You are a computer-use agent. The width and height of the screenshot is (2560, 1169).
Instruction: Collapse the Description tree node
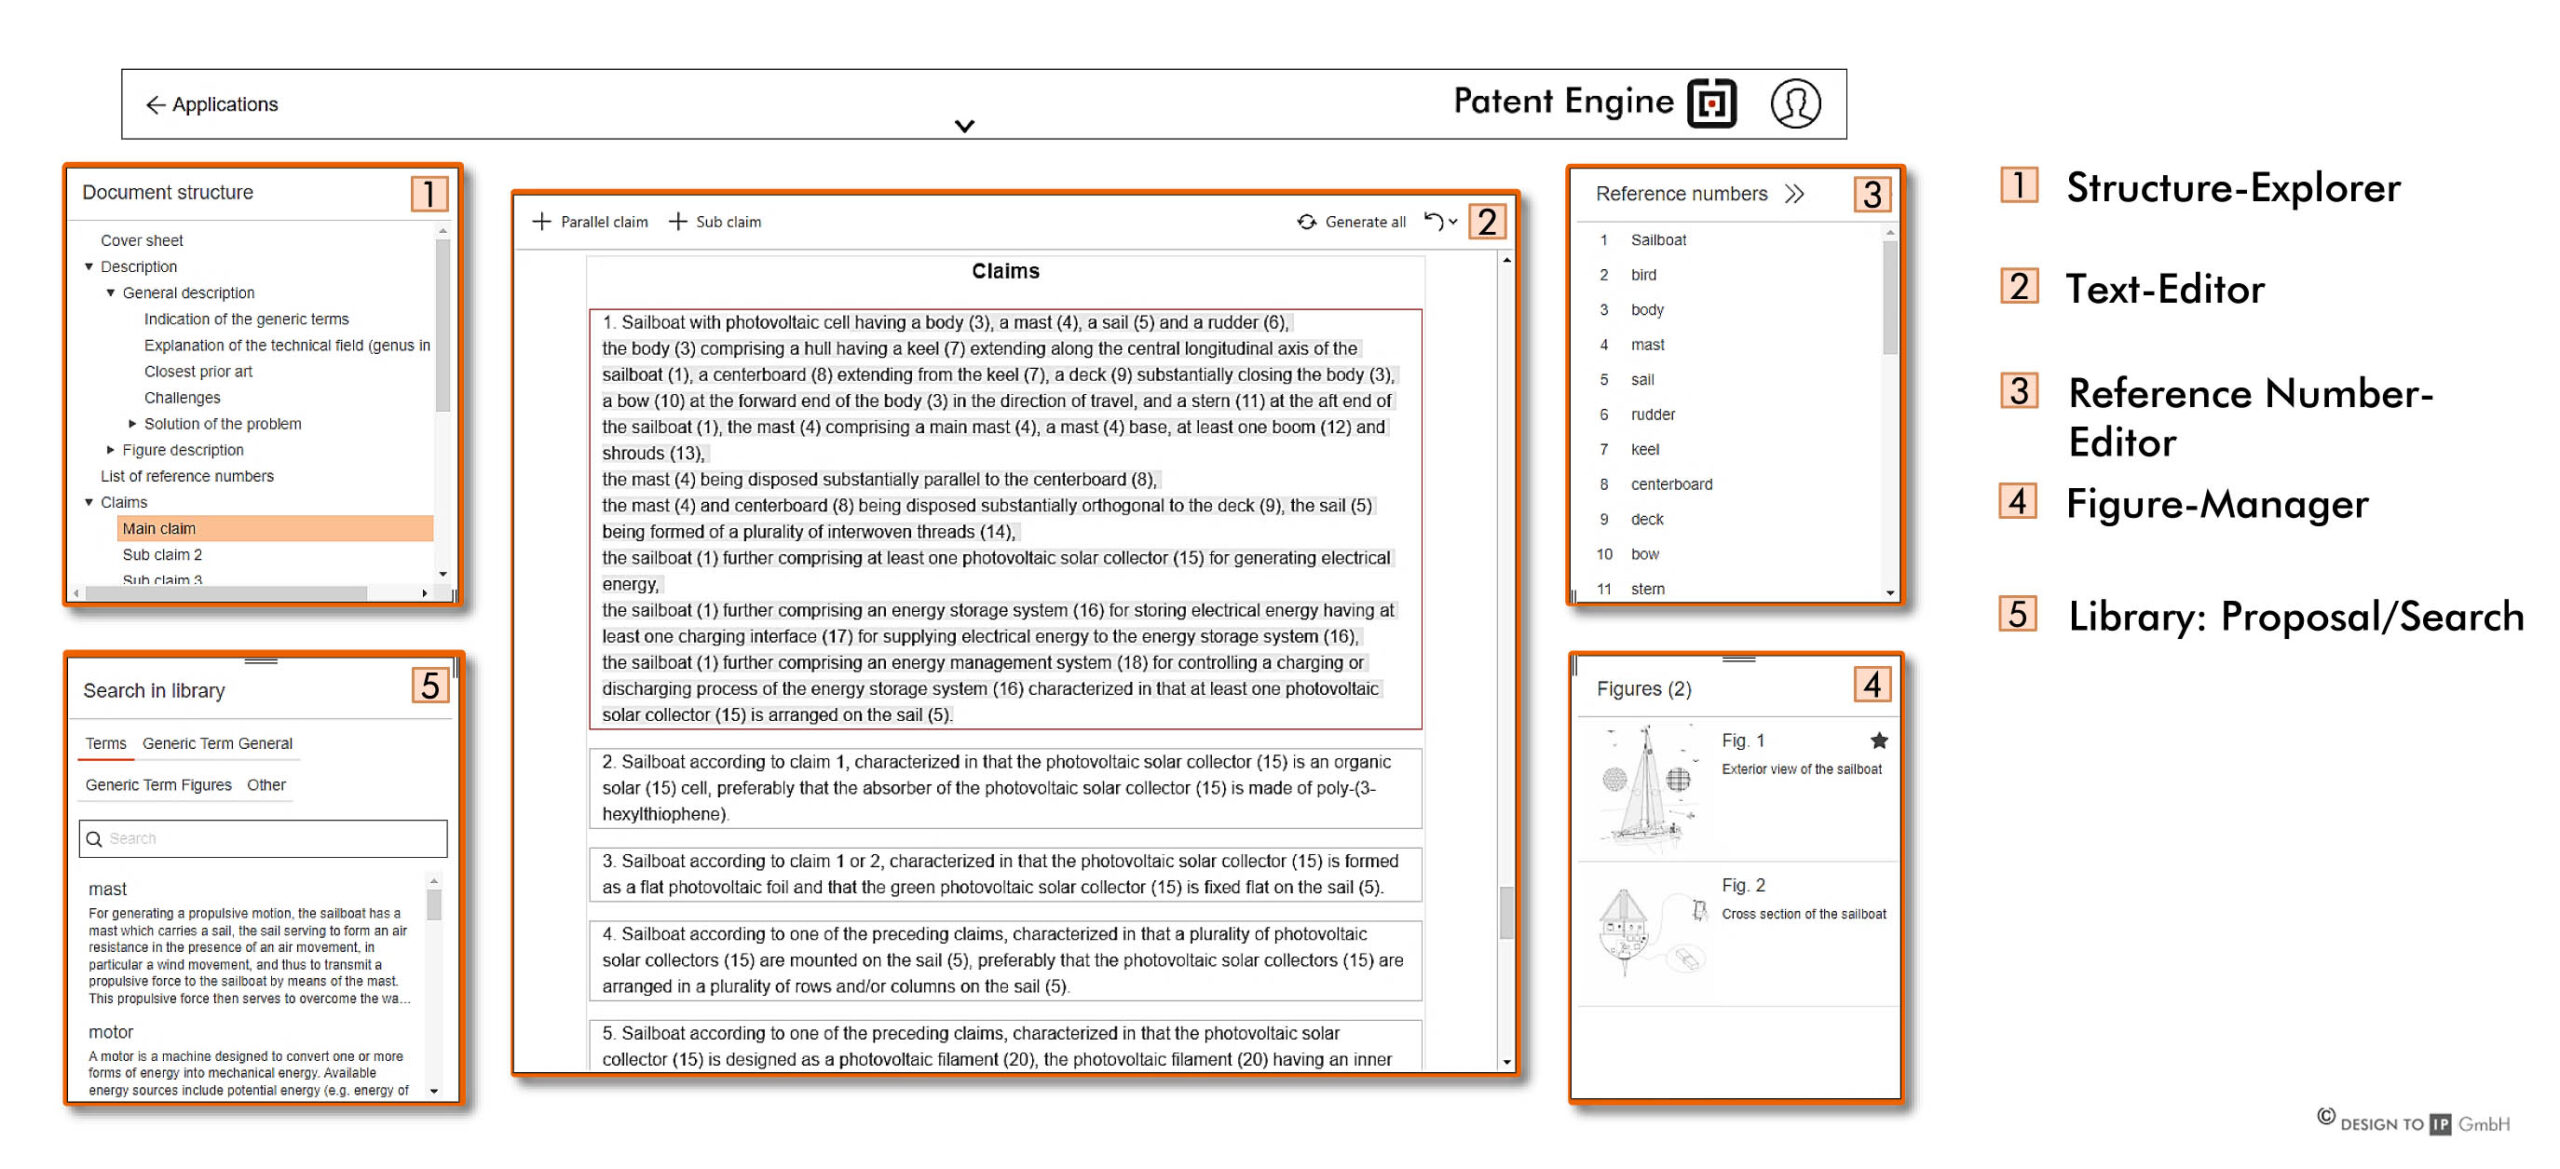(x=89, y=267)
